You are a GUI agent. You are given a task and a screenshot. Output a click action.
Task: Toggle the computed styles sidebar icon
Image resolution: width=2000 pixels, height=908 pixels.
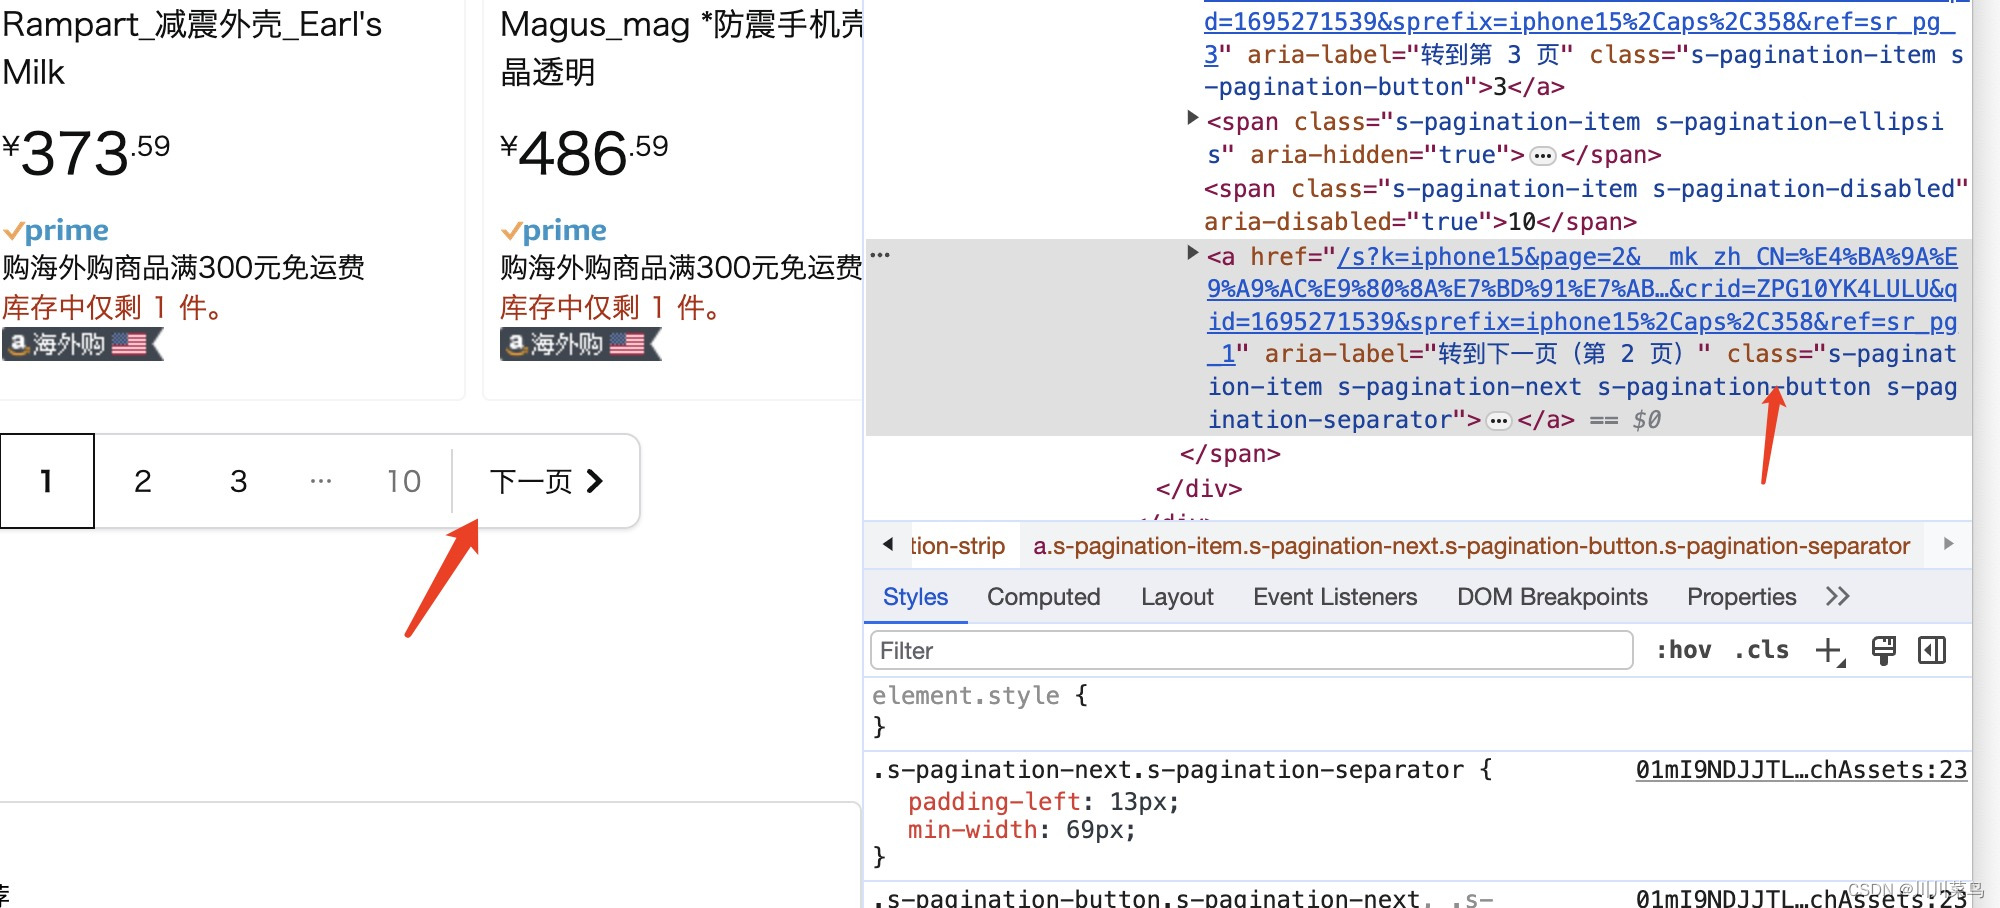1932,650
